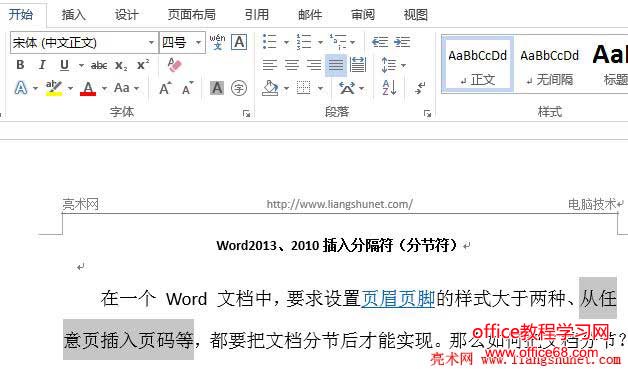Open Text Effects (glowing A)
628x369 pixels.
21,88
